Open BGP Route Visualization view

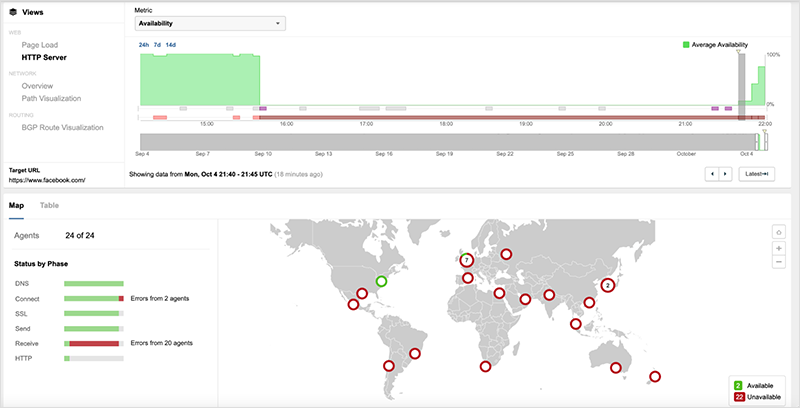(62, 127)
